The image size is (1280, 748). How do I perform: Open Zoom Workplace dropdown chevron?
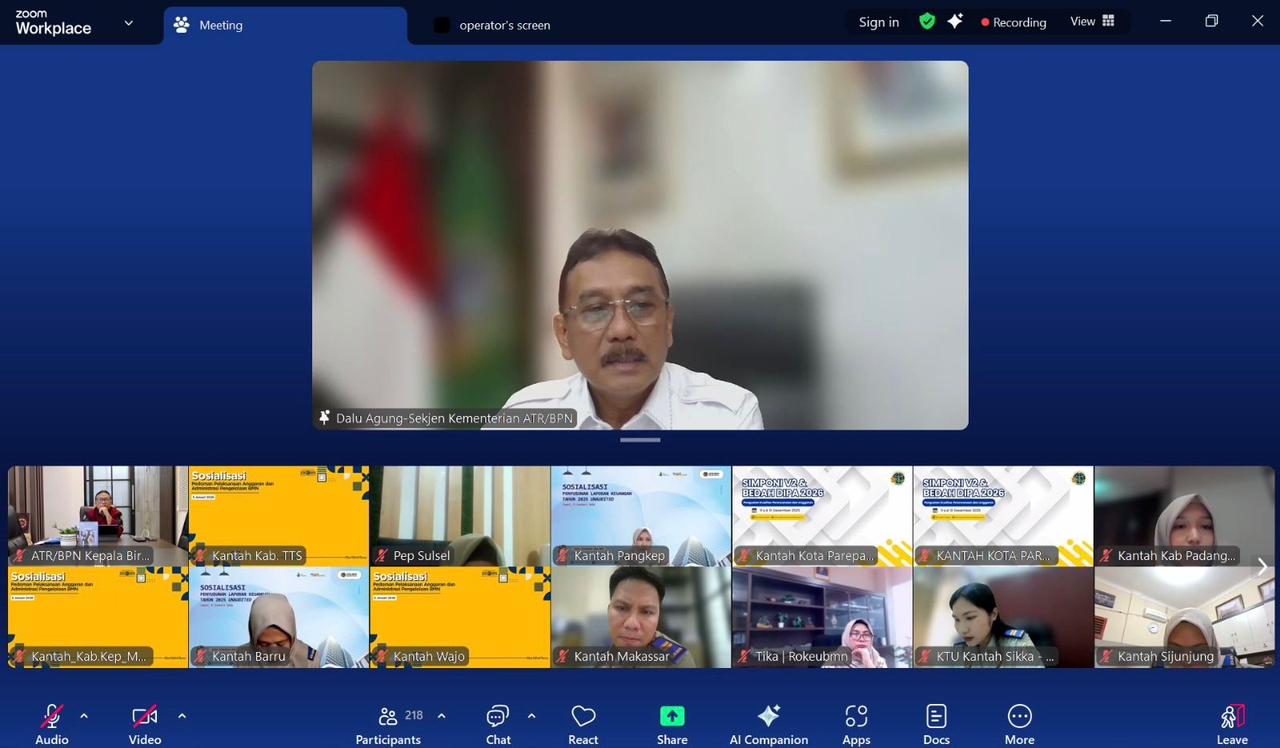(x=128, y=23)
